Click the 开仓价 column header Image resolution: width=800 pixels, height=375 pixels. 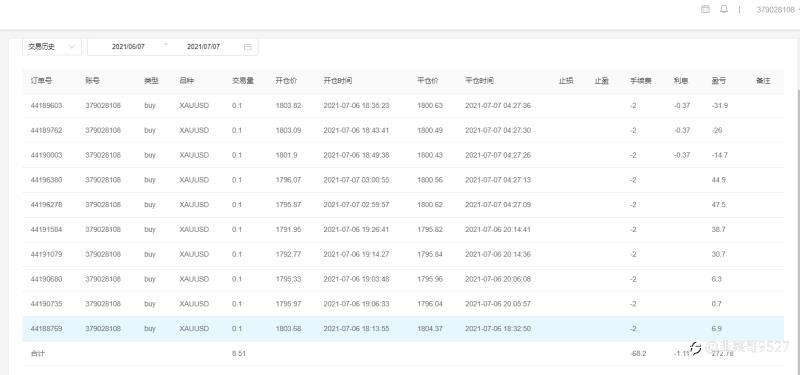pos(286,81)
